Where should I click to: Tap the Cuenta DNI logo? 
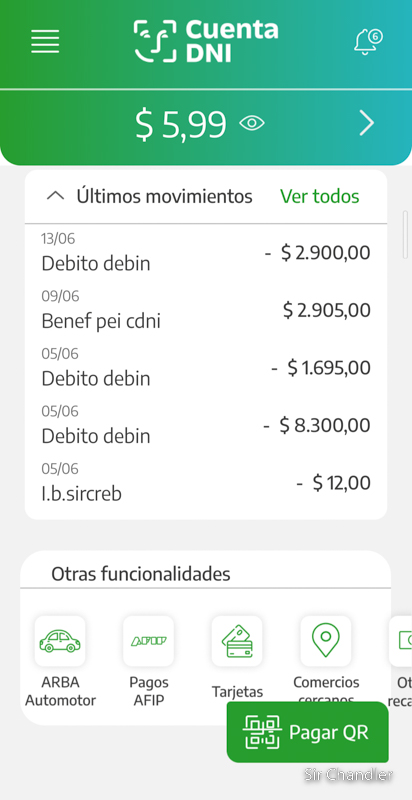206,41
